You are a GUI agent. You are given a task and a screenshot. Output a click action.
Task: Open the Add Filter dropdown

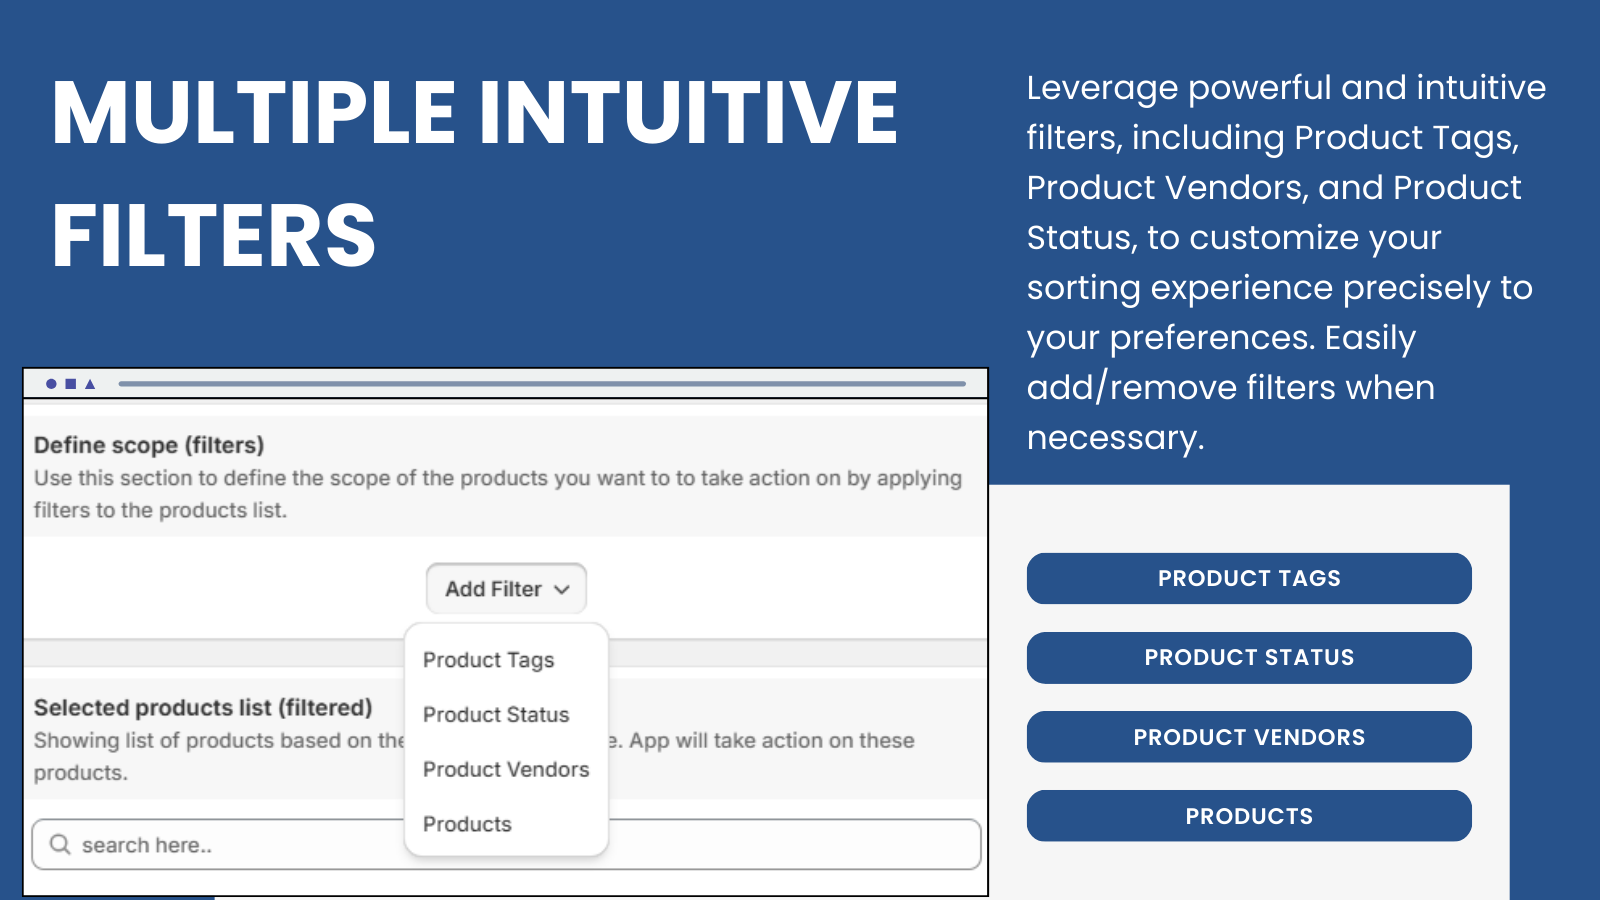pyautogui.click(x=506, y=589)
